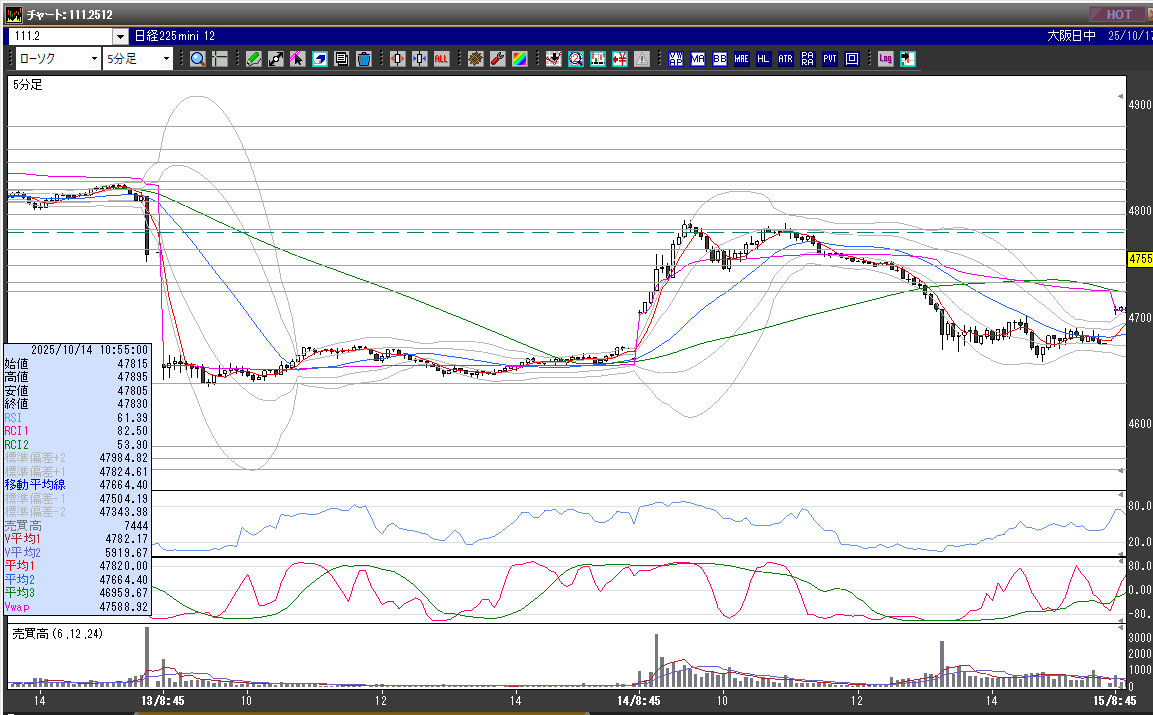The image size is (1153, 715).
Task: Open settings with the wrench icon
Action: [x=497, y=59]
